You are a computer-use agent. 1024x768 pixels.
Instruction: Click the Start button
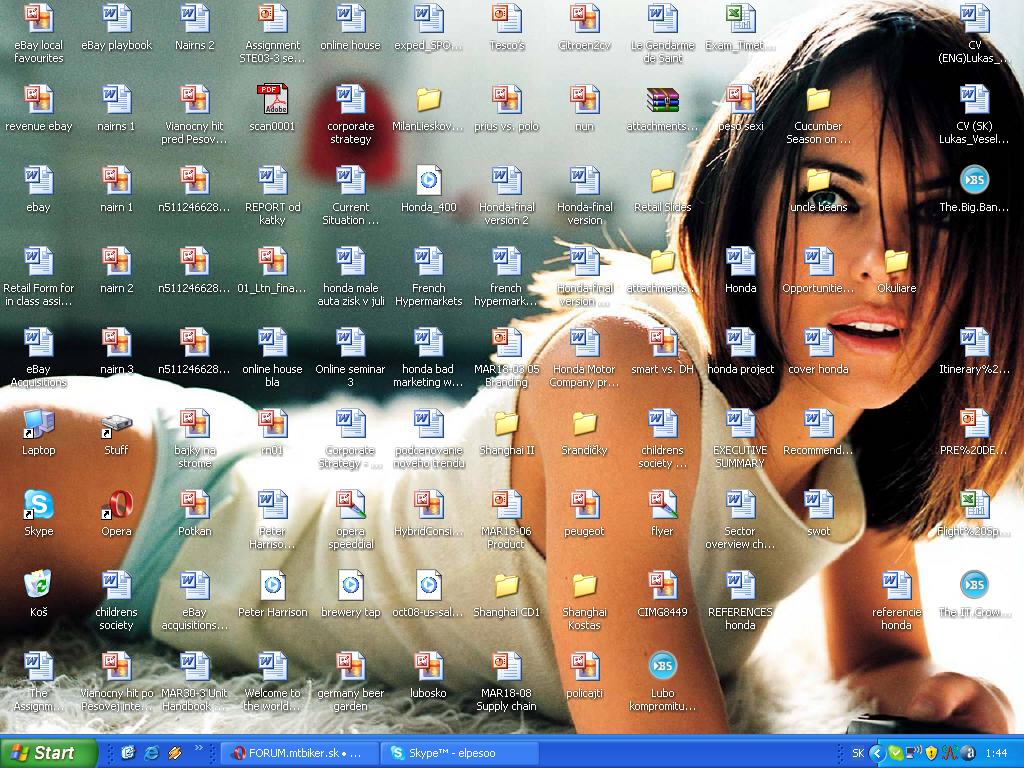pos(49,753)
